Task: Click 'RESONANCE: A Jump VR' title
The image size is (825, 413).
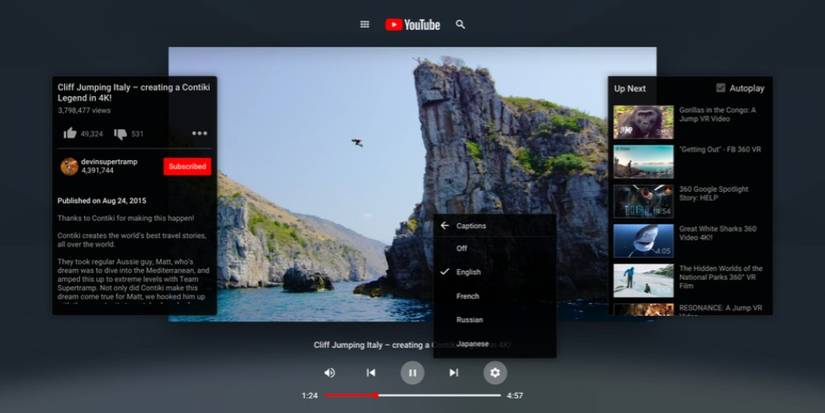Action: pos(720,308)
